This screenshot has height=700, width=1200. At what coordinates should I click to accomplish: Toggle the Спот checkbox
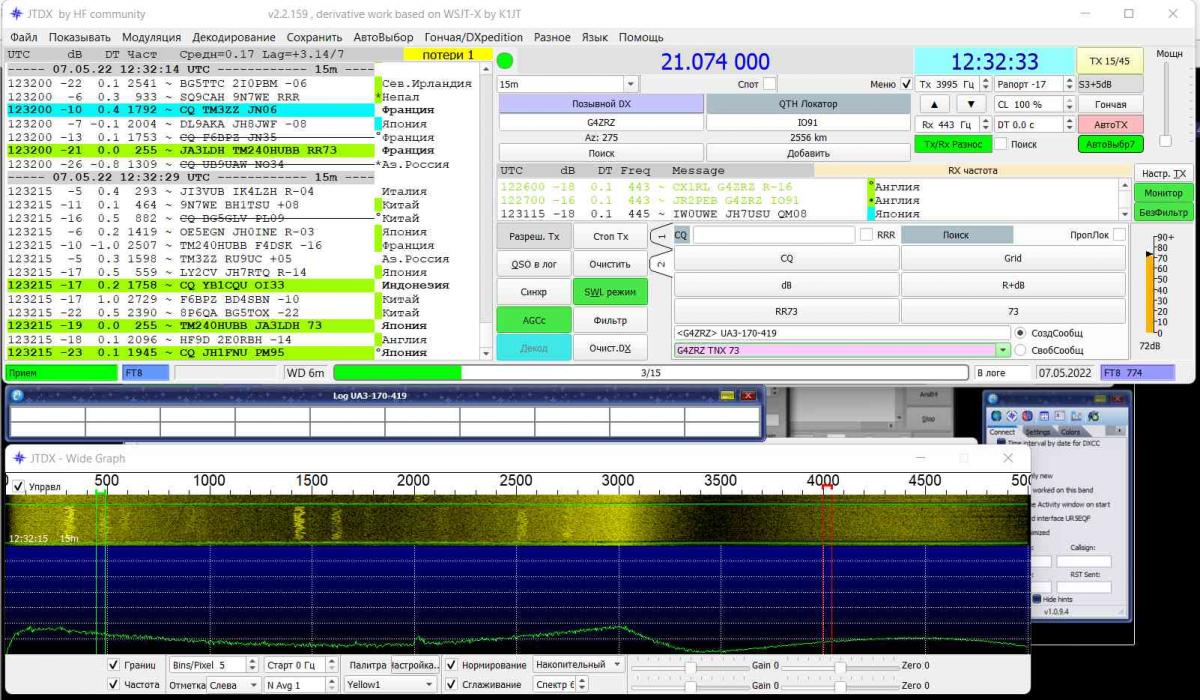(x=770, y=85)
